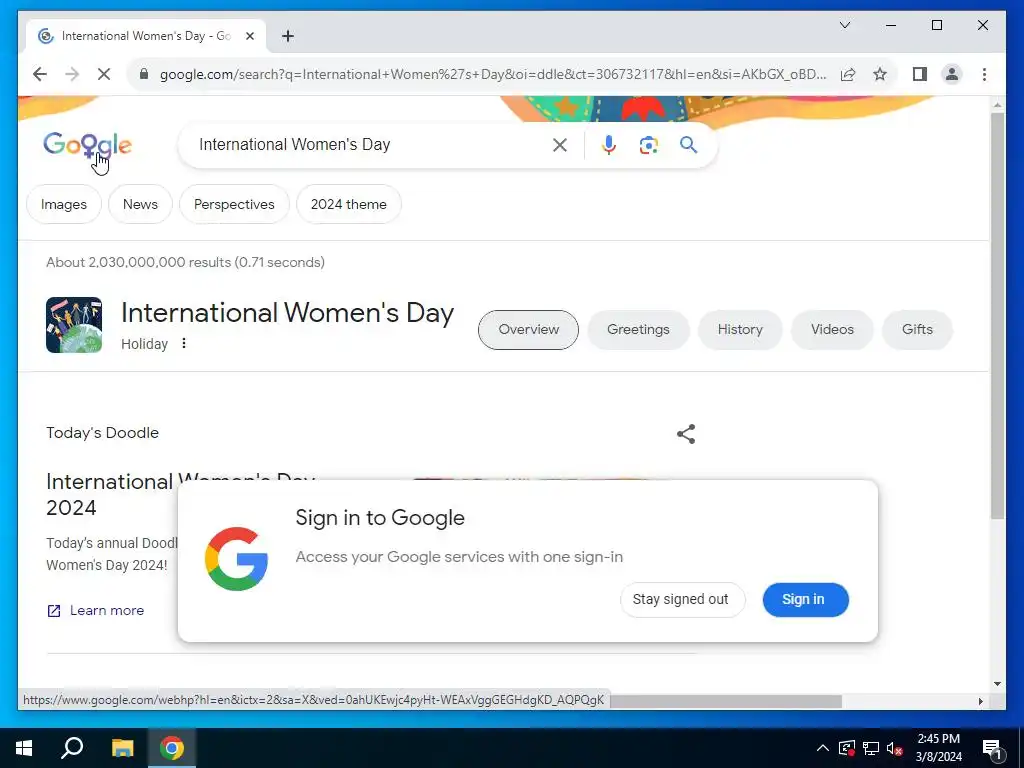Share Today's Doodle with the share icon

686,434
